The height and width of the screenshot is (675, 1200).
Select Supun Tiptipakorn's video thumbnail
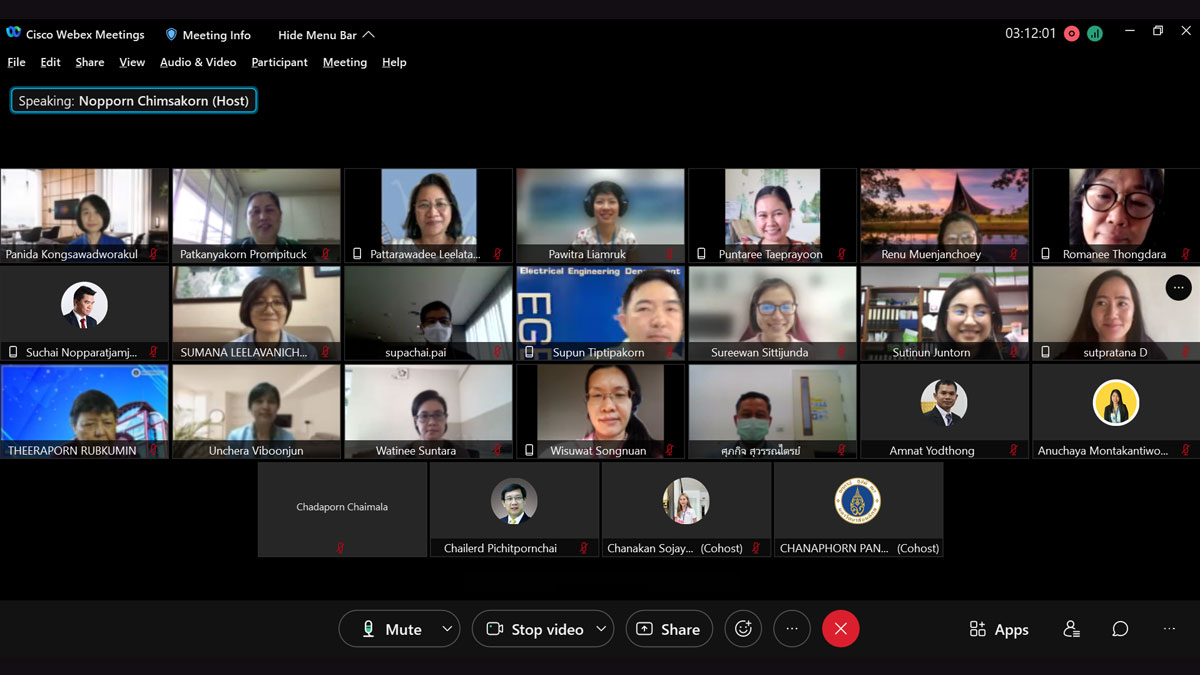point(600,312)
